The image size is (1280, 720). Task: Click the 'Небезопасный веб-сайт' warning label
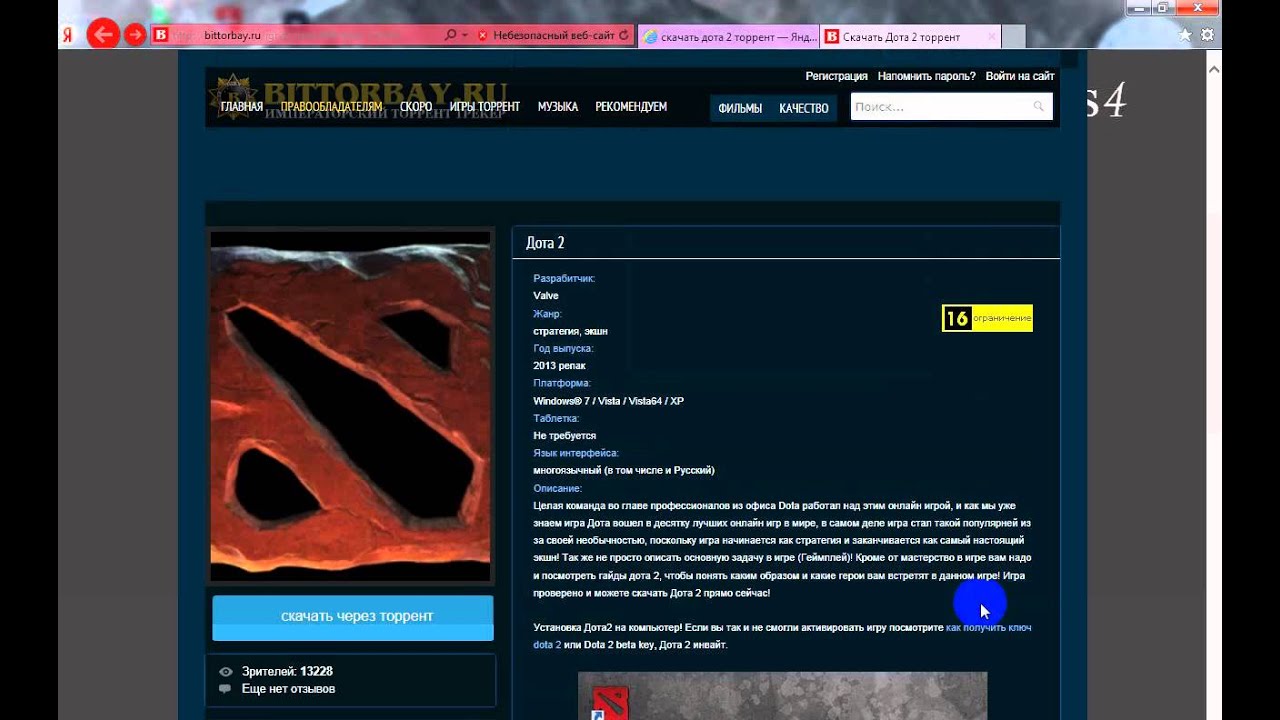click(555, 35)
